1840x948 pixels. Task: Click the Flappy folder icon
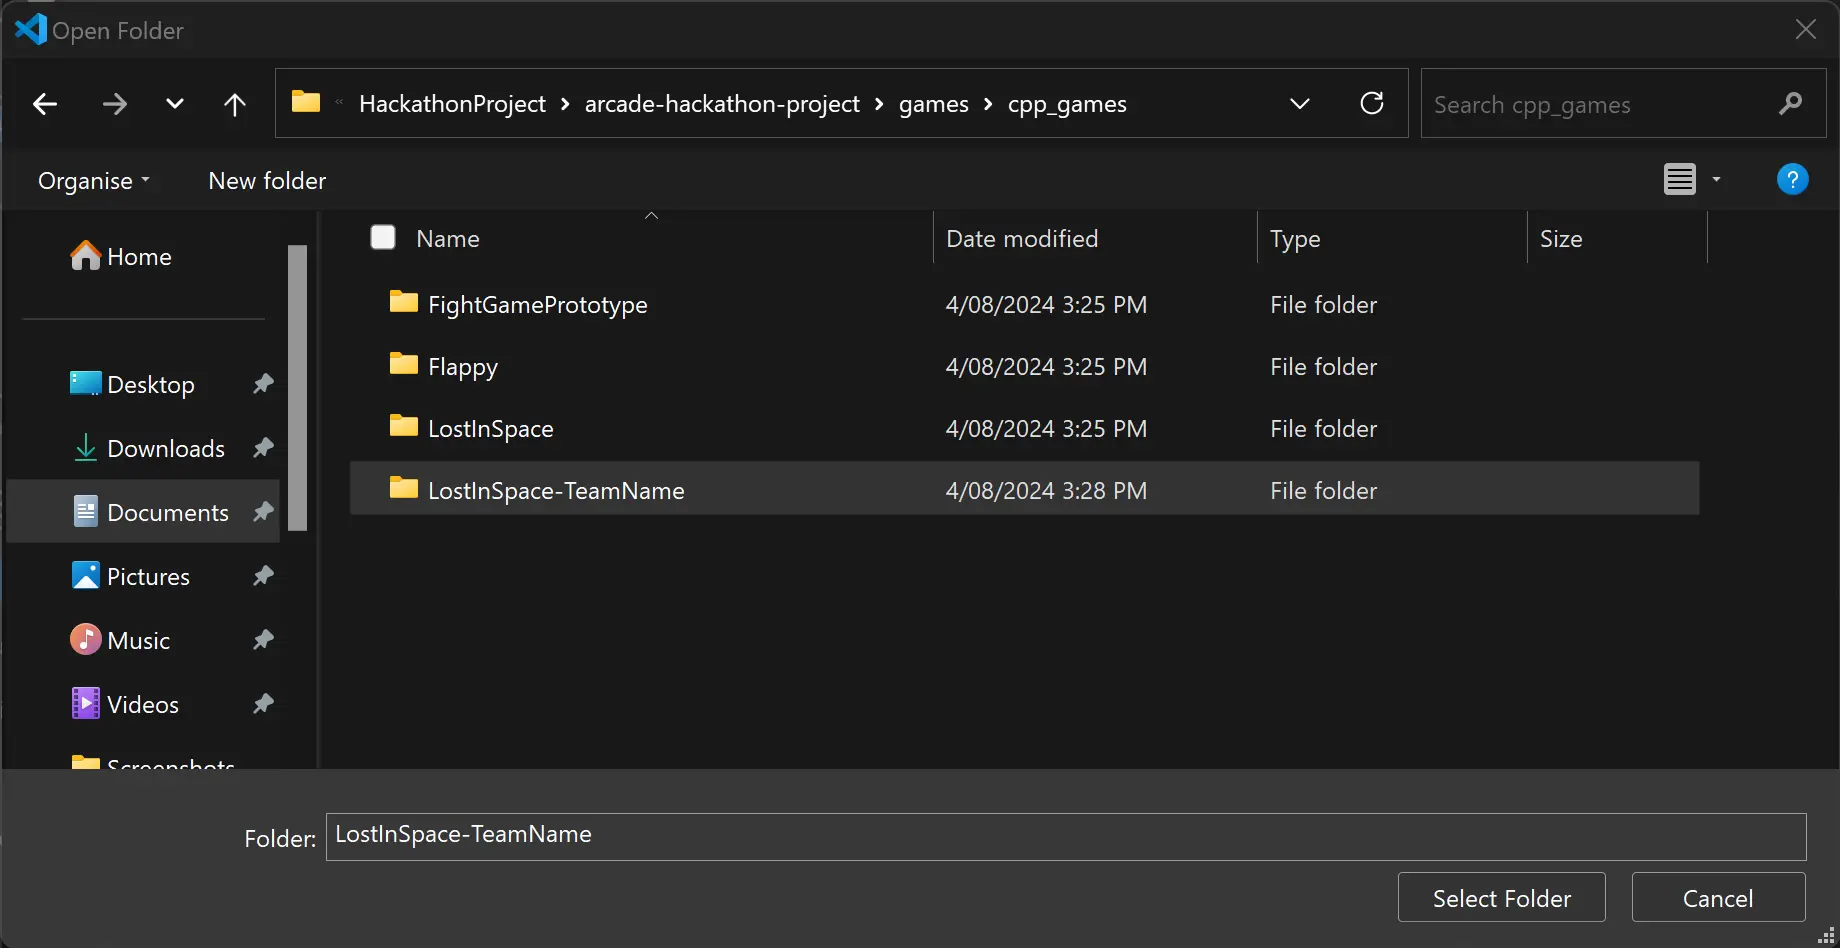tap(404, 363)
